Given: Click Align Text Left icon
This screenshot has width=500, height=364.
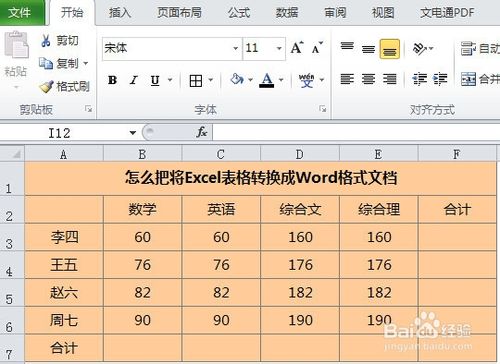Looking at the screenshot, I should [x=347, y=79].
